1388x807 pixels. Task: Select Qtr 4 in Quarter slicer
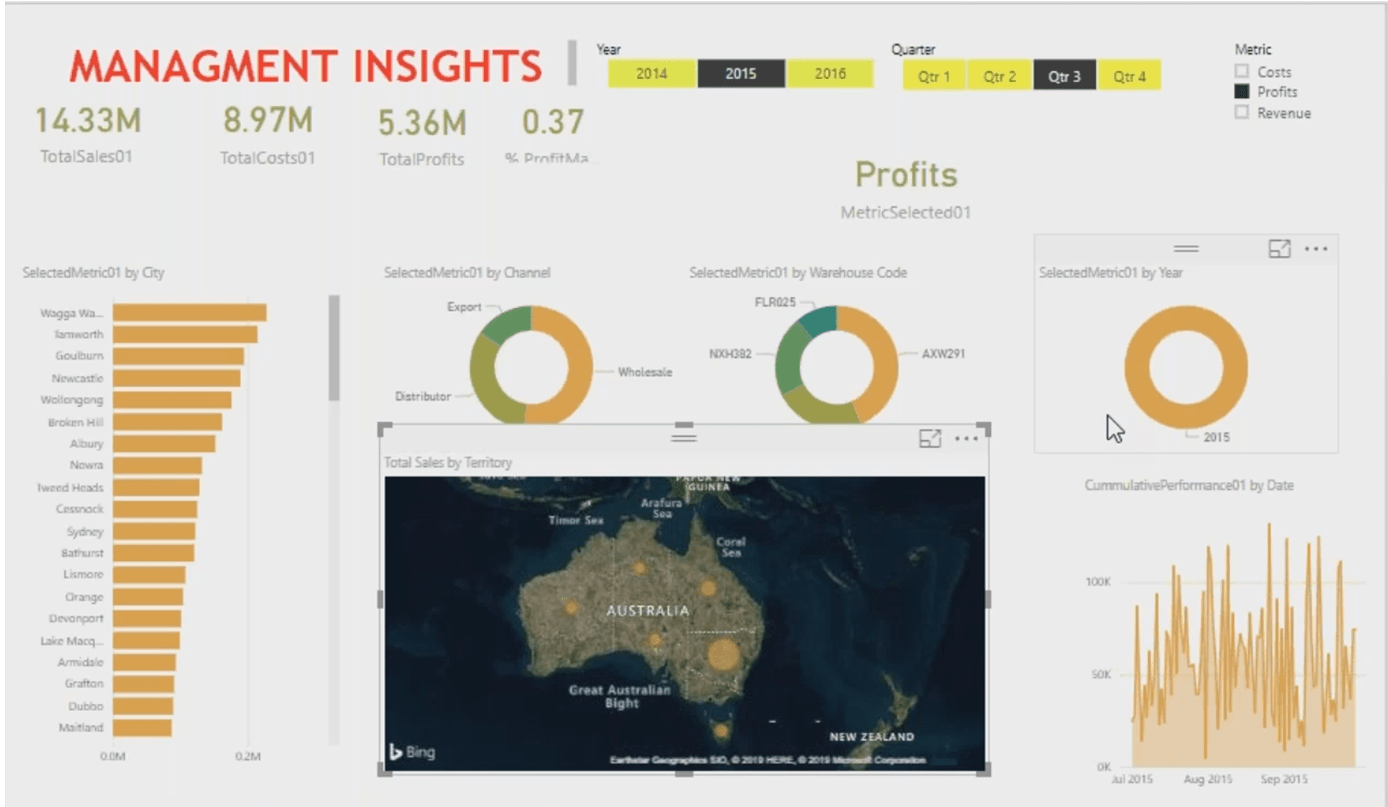(1129, 76)
